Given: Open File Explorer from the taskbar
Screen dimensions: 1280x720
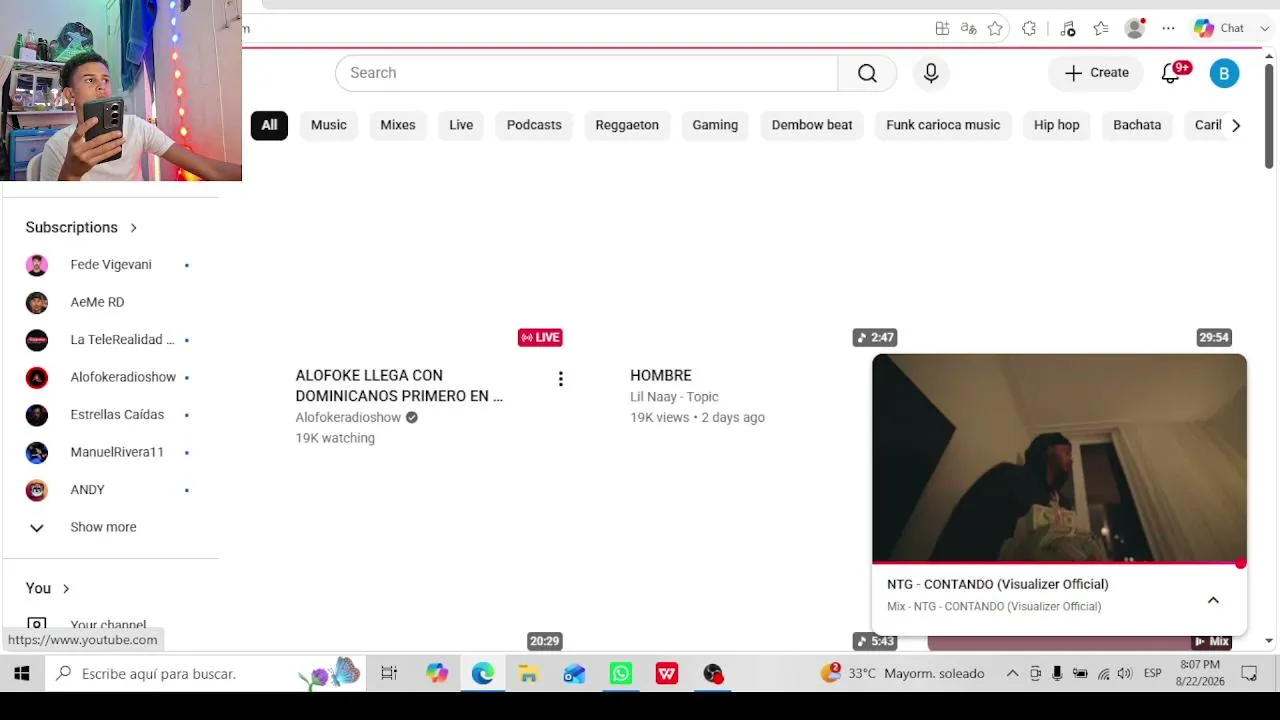Looking at the screenshot, I should pyautogui.click(x=528, y=674).
